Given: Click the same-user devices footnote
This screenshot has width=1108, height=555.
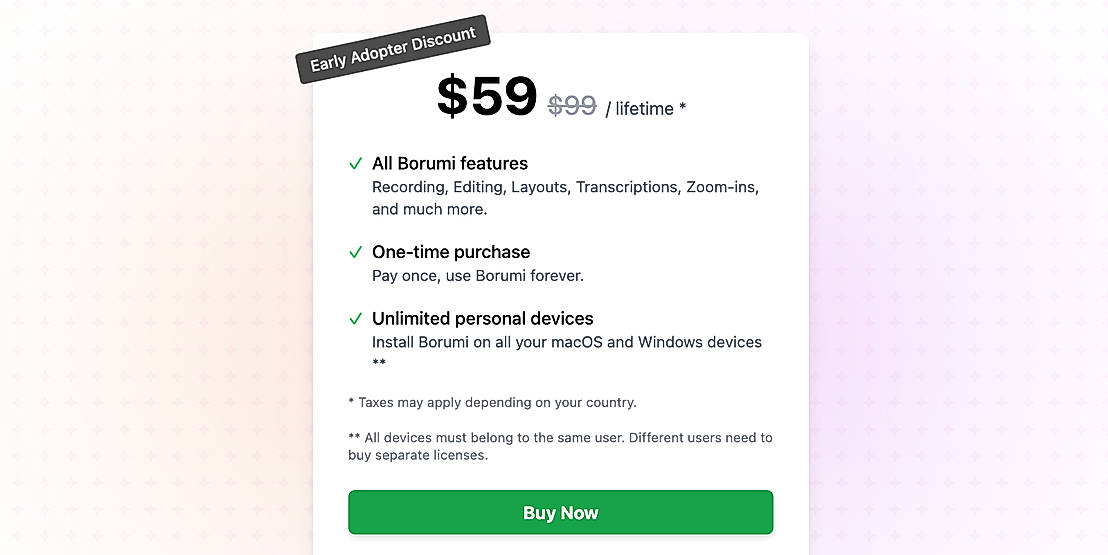Looking at the screenshot, I should click(560, 438).
